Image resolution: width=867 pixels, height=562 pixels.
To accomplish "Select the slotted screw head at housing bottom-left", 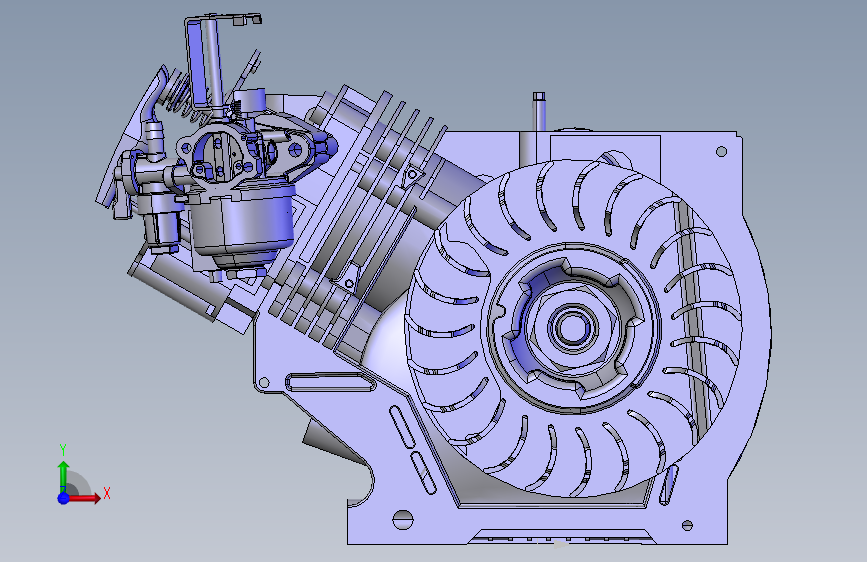I will (403, 519).
